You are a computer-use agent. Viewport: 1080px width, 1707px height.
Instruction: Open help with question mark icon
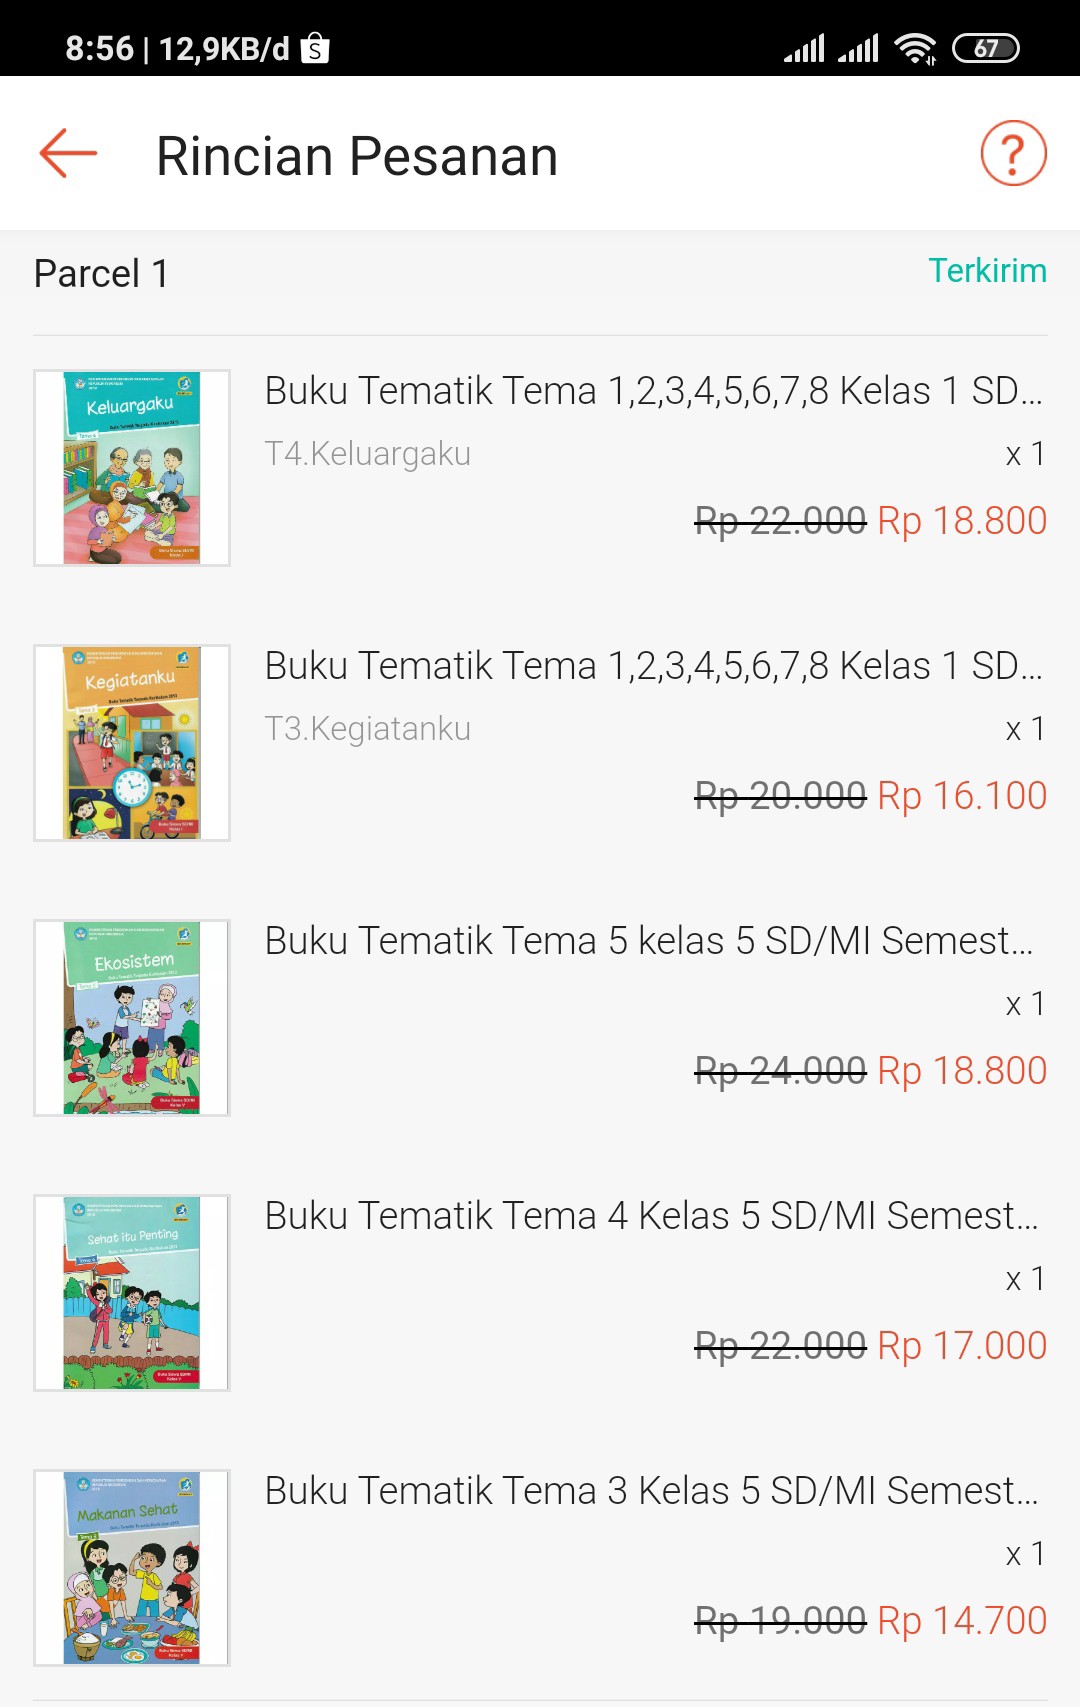(x=1013, y=154)
